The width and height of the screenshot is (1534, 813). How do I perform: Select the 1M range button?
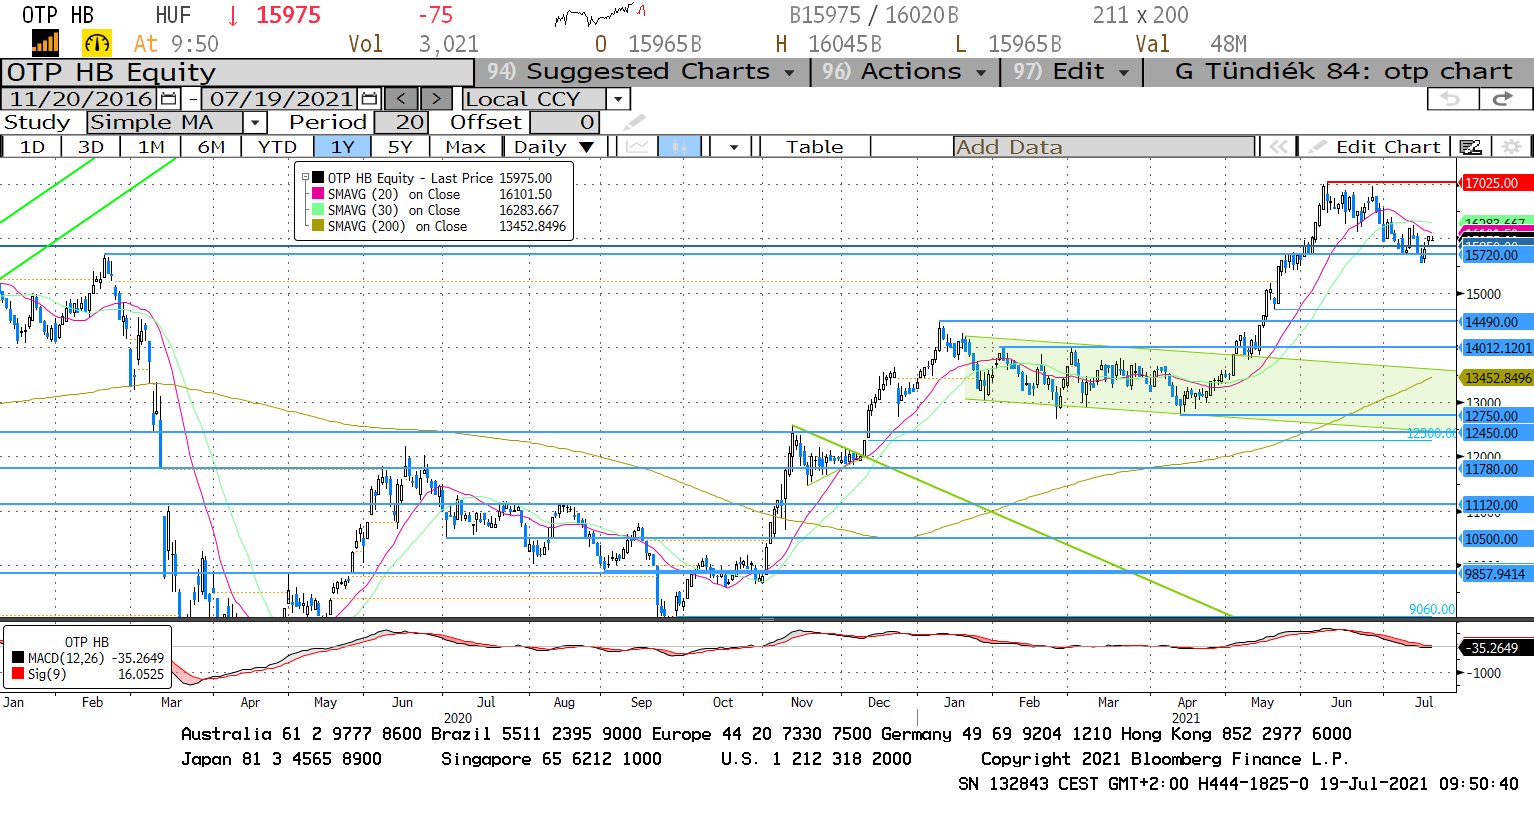coord(151,147)
